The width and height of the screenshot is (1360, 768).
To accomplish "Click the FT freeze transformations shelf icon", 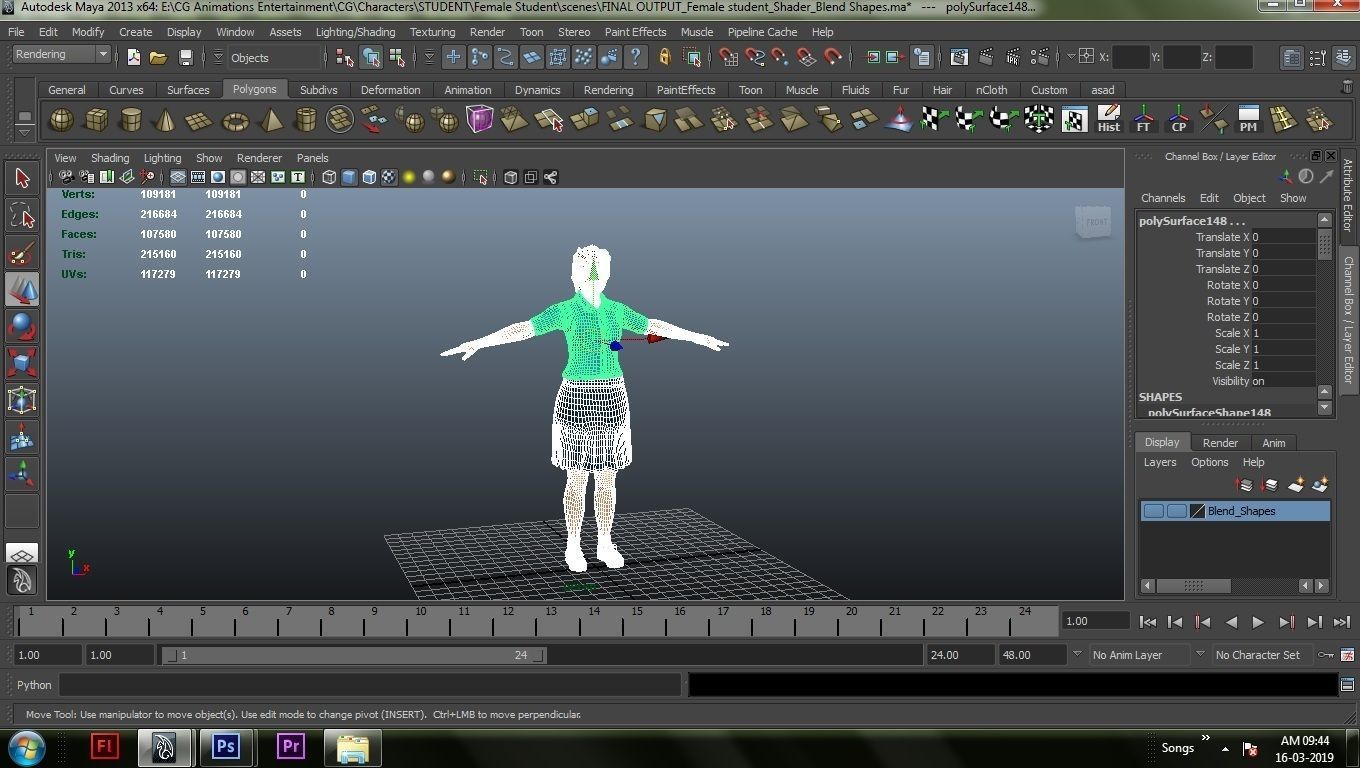I will coord(1143,120).
